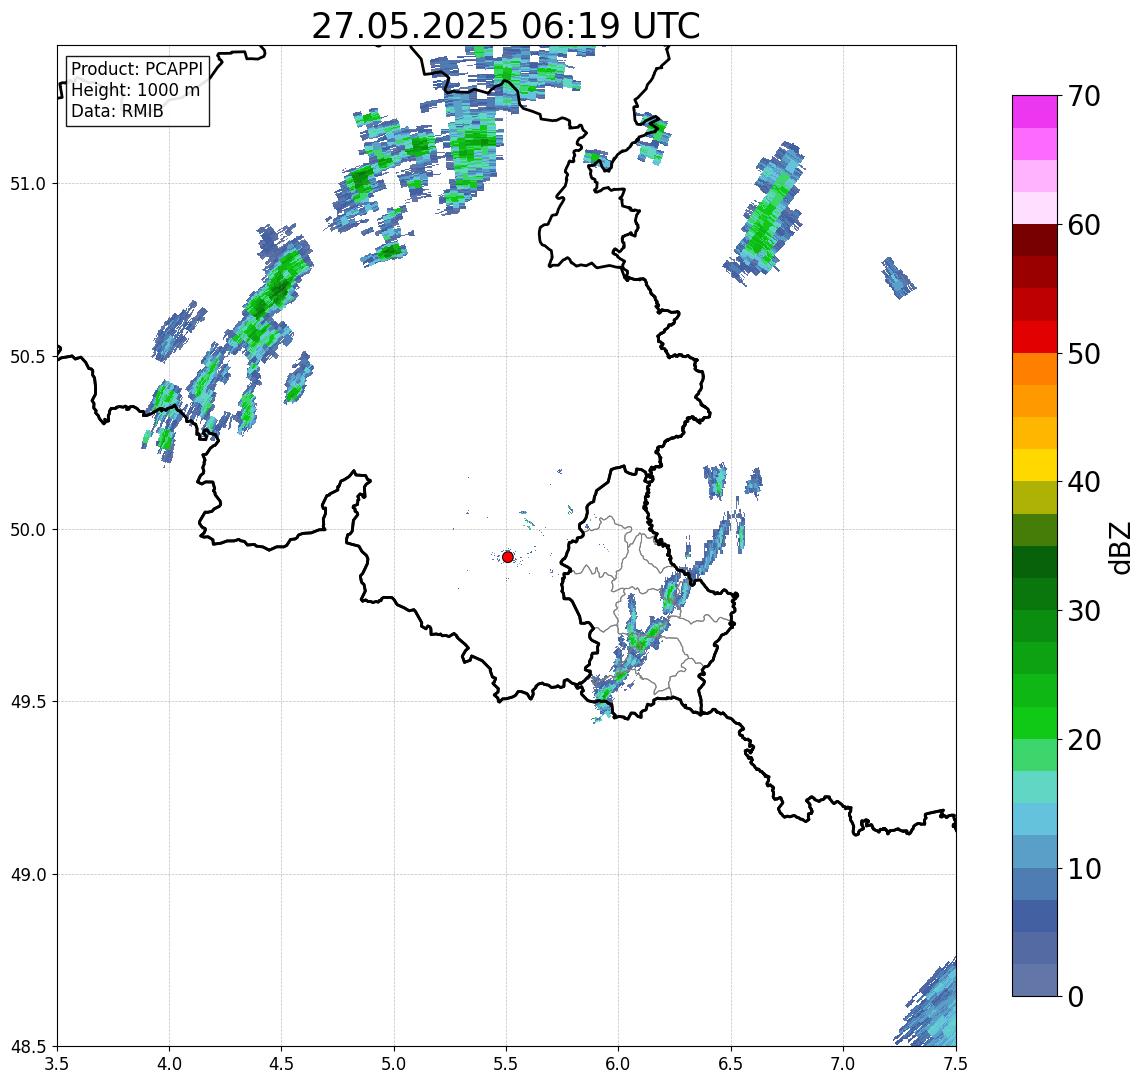Click the latitude axis label 49.0
Screen dimensions: 1145x1084
pyautogui.click(x=28, y=874)
